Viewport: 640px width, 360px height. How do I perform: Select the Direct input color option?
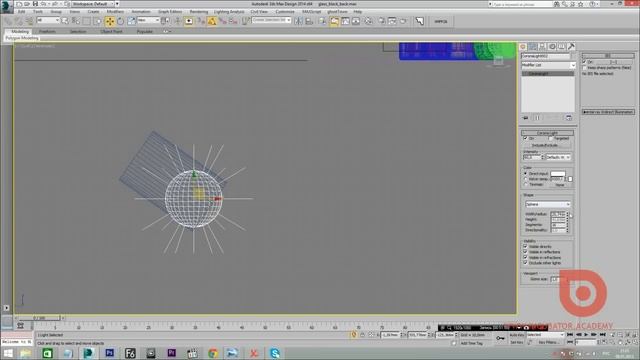526,173
